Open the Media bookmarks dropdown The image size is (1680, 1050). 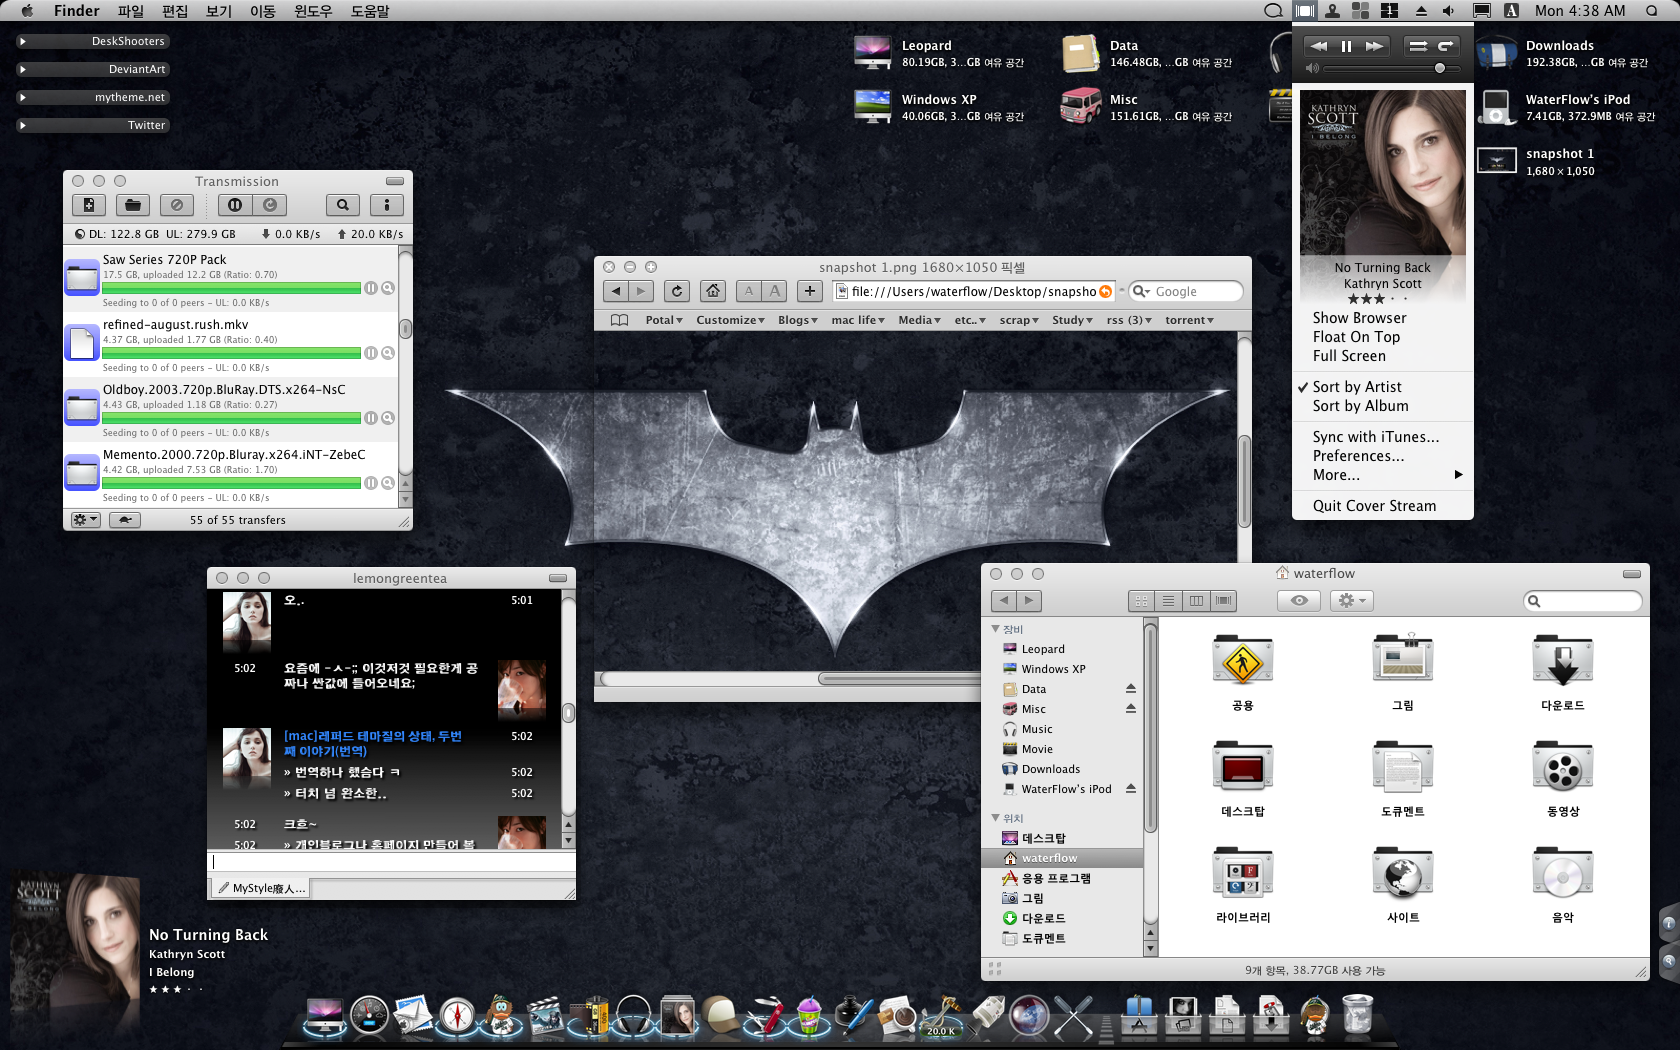(919, 320)
